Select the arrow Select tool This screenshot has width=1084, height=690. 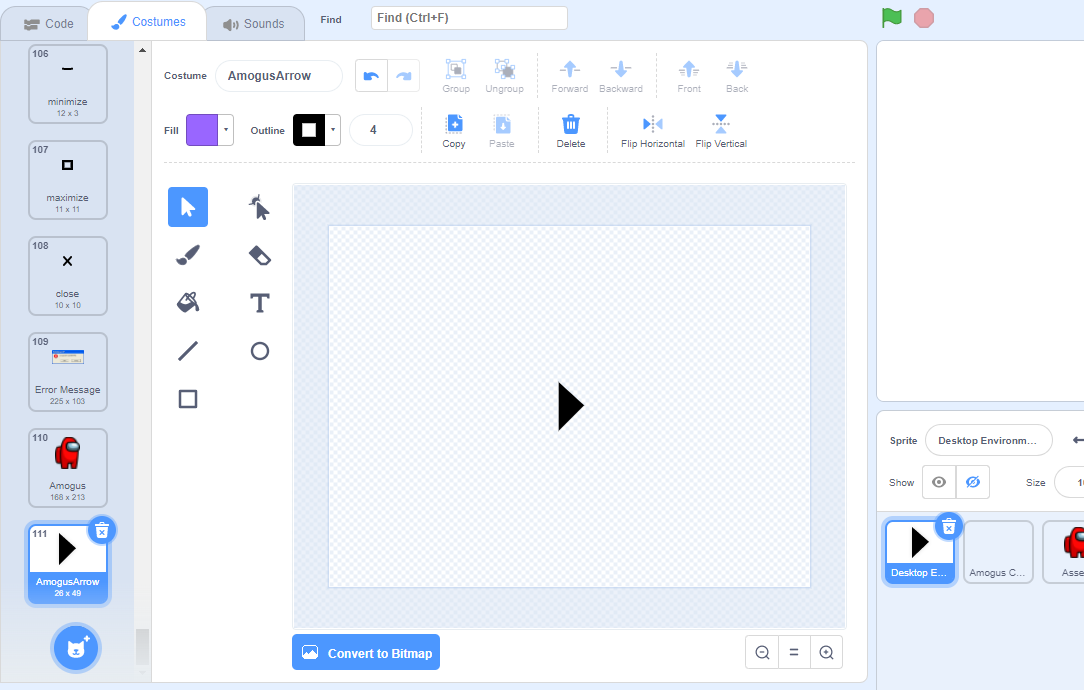[x=187, y=207]
